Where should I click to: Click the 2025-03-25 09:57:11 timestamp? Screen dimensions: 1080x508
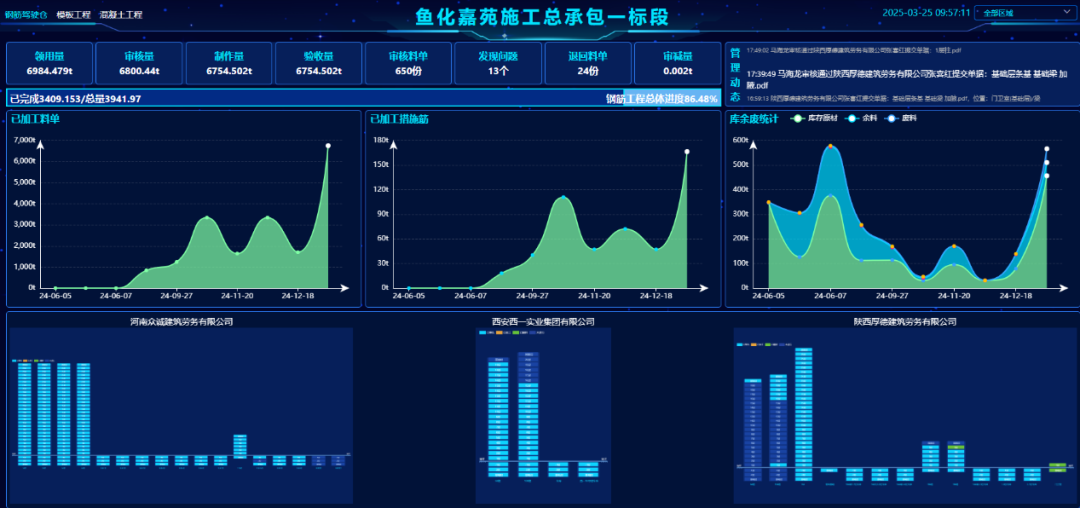coord(926,12)
